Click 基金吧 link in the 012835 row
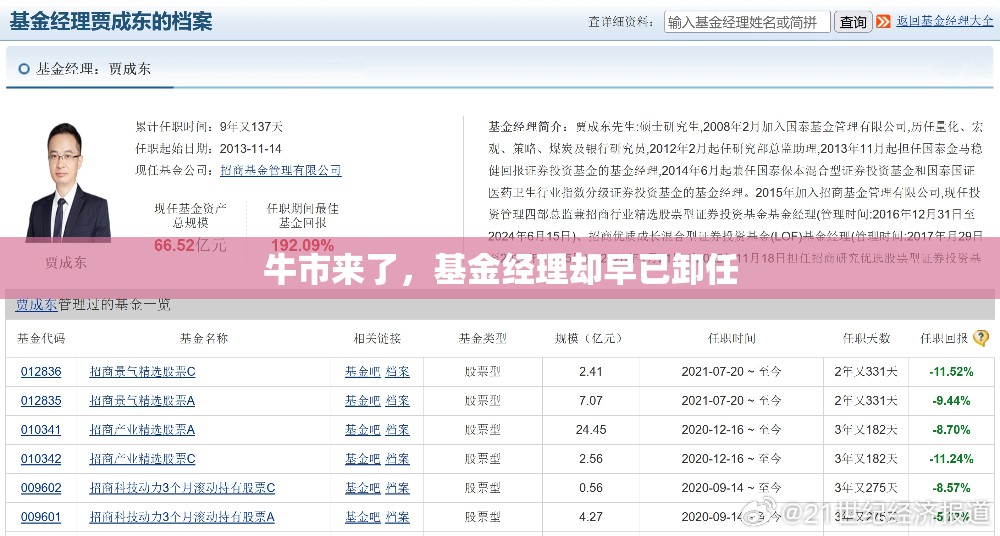This screenshot has width=1000, height=536. click(362, 401)
